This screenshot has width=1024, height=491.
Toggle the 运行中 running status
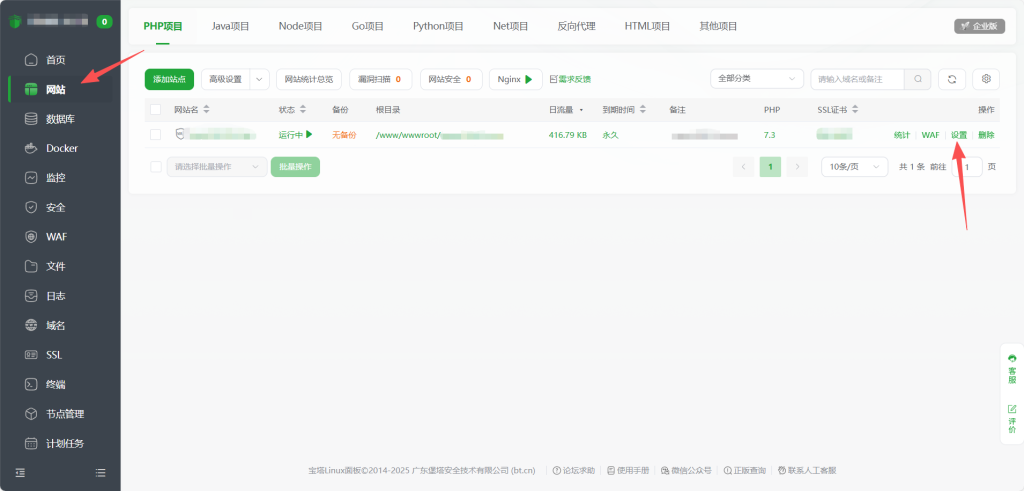coord(296,135)
